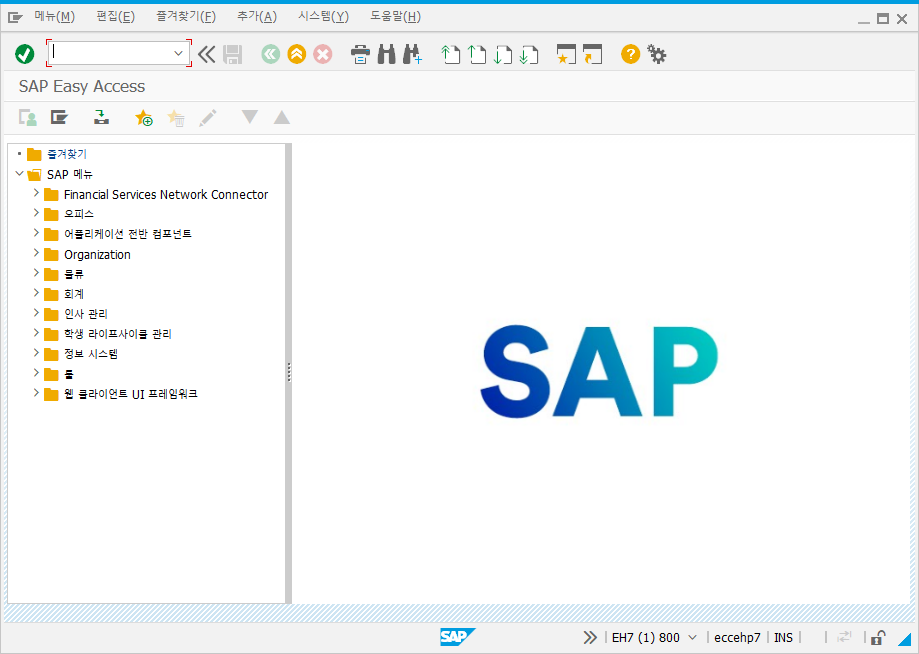Click the red Cancel icon
Image resolution: width=919 pixels, height=654 pixels.
coord(322,54)
